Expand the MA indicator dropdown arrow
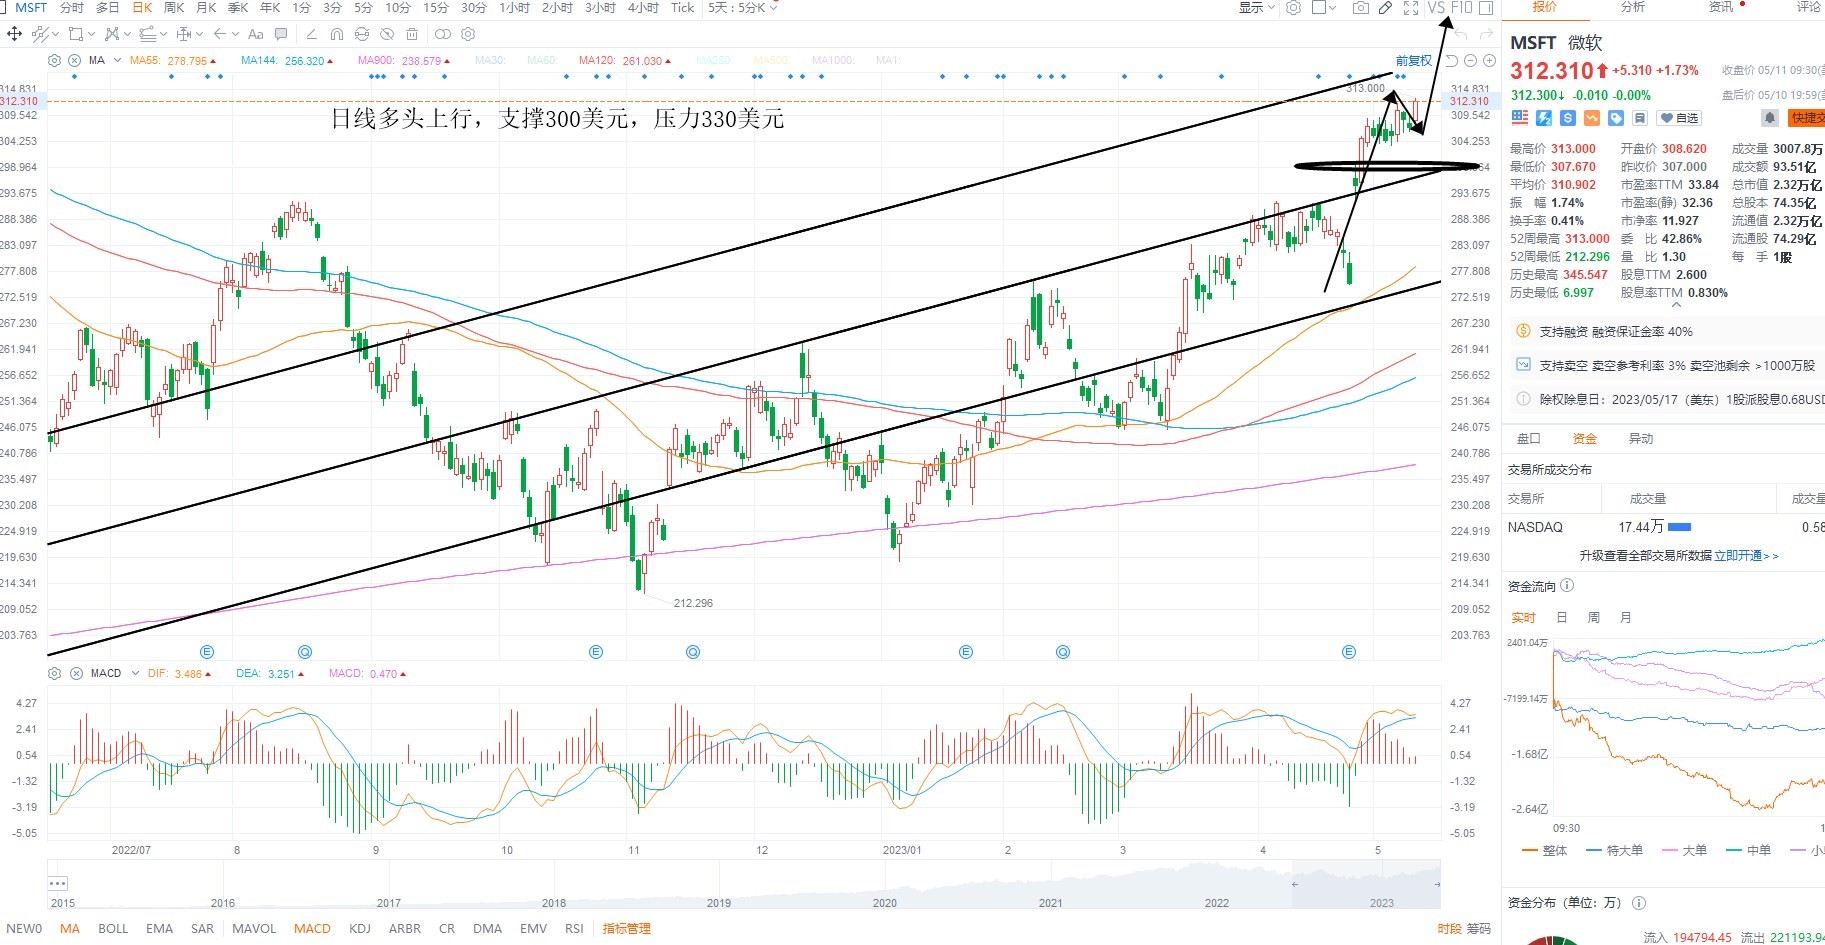This screenshot has height=945, width=1825. [118, 61]
